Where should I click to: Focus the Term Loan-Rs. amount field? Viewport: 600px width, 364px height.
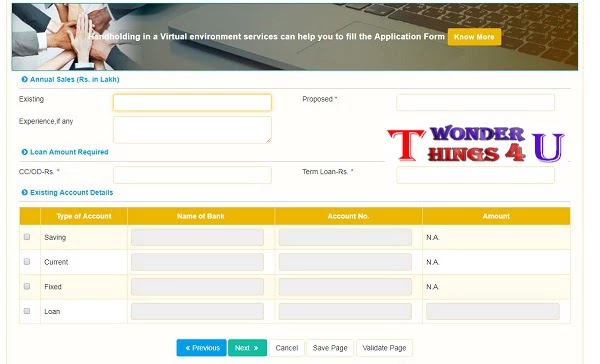[475, 175]
